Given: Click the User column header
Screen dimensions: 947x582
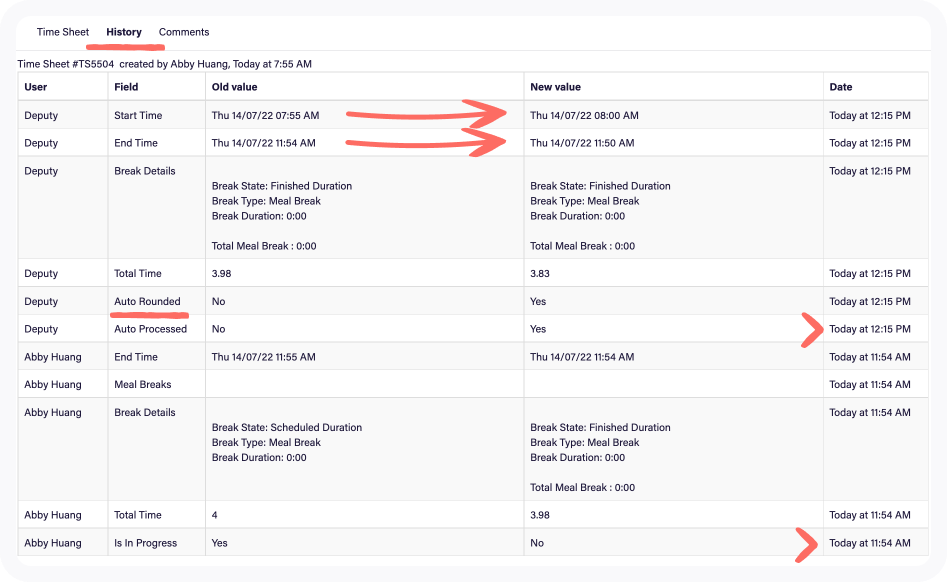Looking at the screenshot, I should coord(36,87).
